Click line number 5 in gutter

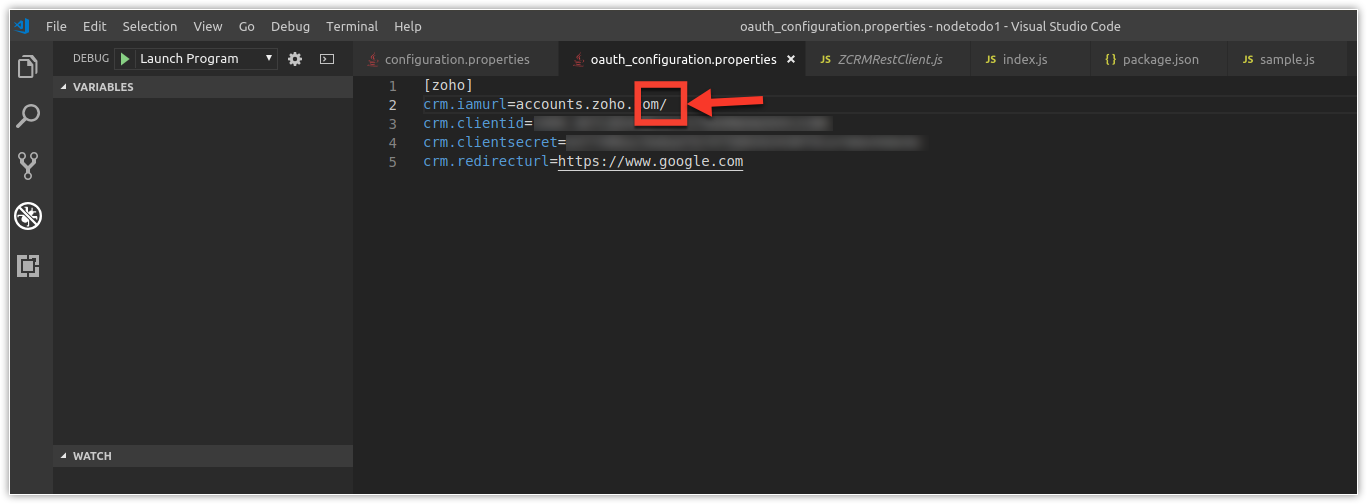(393, 161)
